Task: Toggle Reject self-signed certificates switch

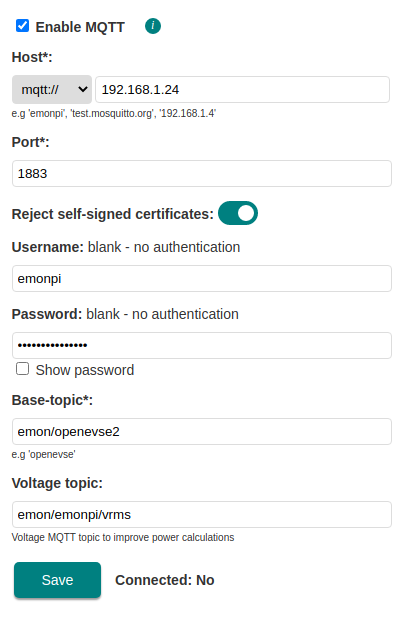Action: click(x=238, y=213)
